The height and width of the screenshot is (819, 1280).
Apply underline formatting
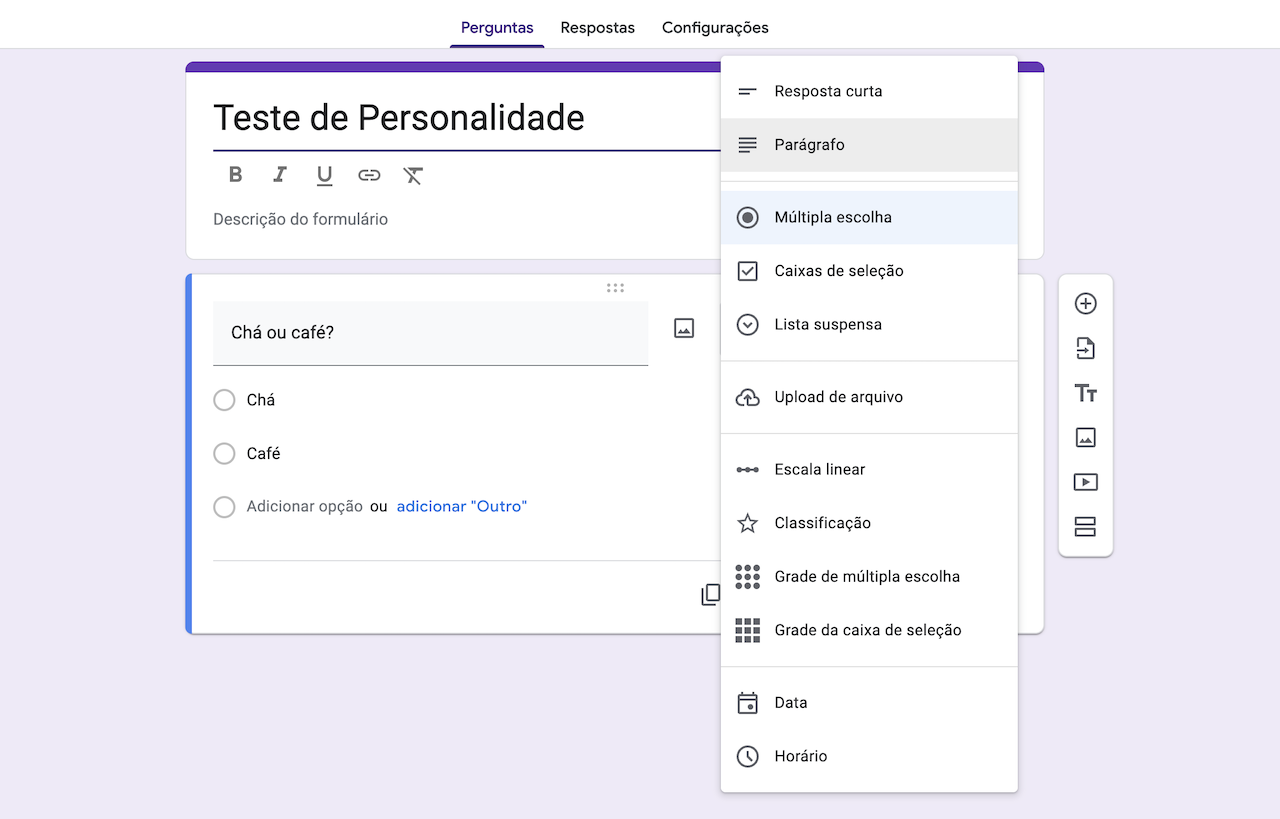pyautogui.click(x=324, y=174)
